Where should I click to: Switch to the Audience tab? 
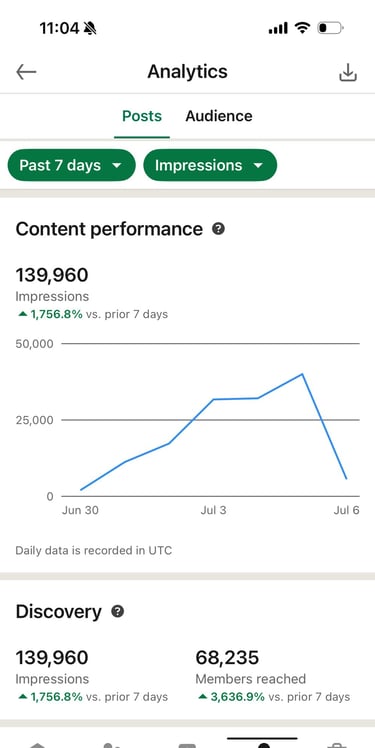(x=219, y=116)
